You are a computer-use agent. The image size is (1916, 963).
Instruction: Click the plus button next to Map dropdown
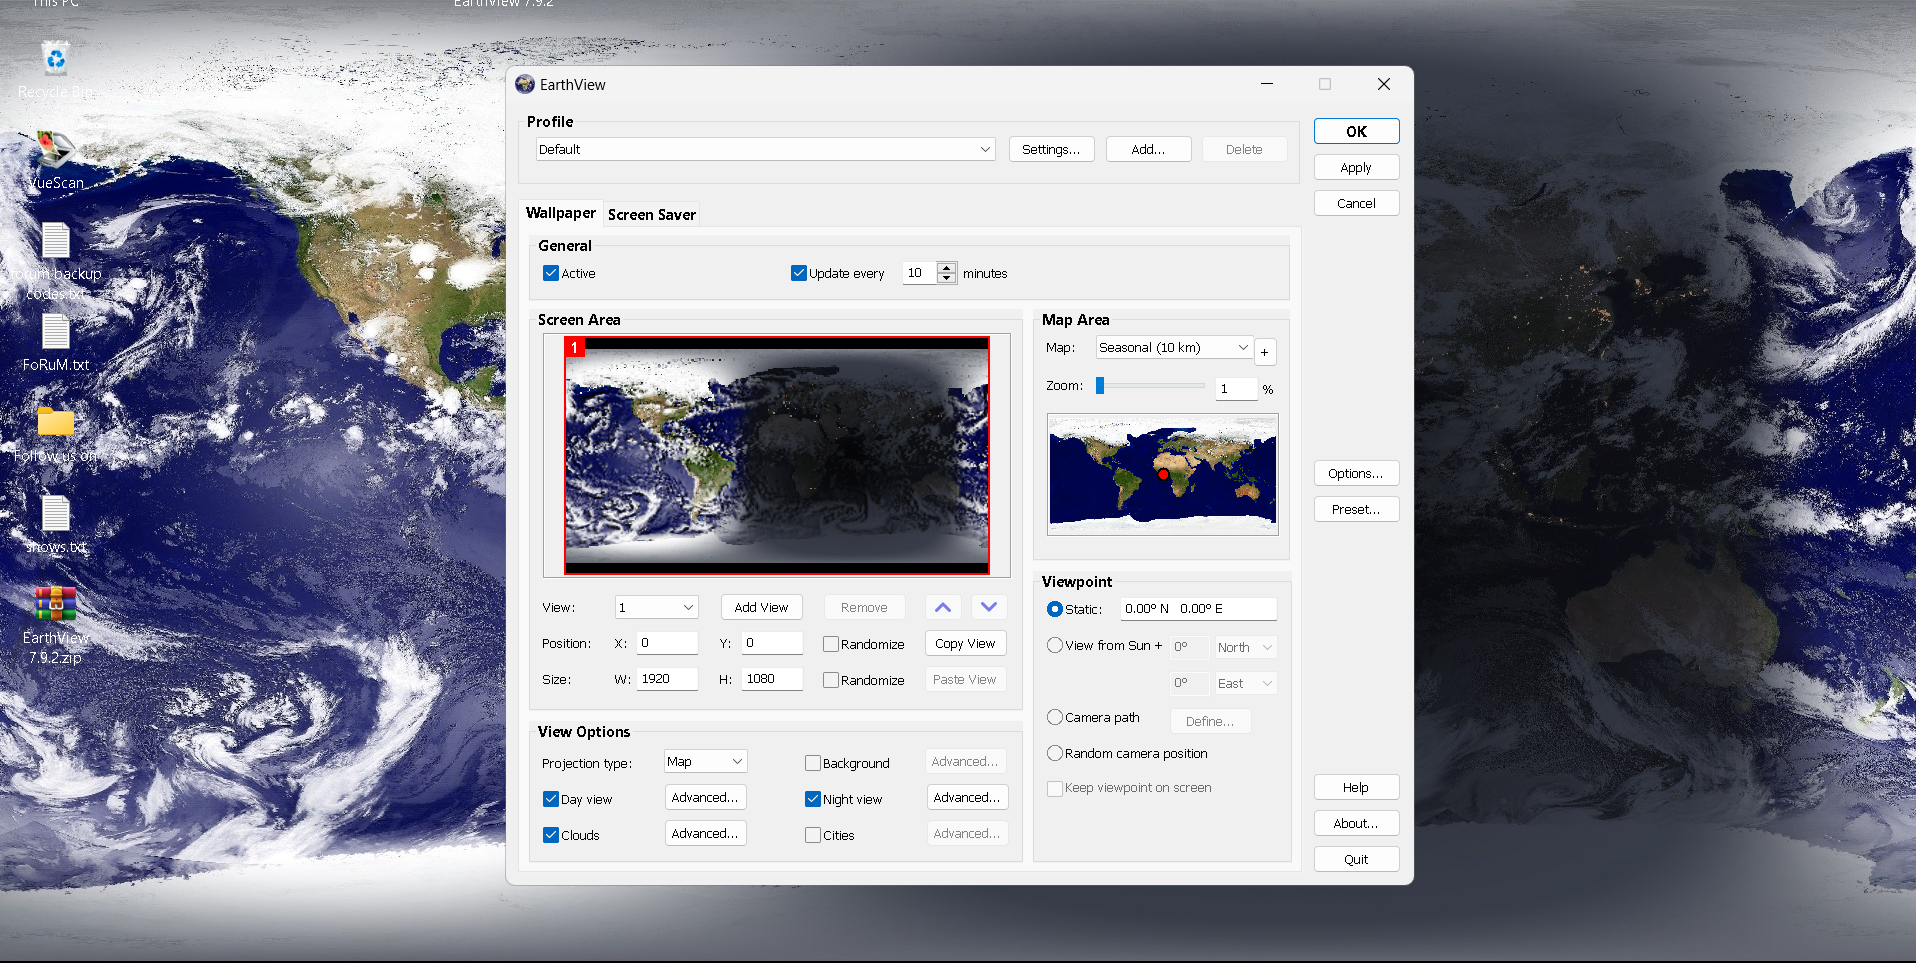point(1265,352)
